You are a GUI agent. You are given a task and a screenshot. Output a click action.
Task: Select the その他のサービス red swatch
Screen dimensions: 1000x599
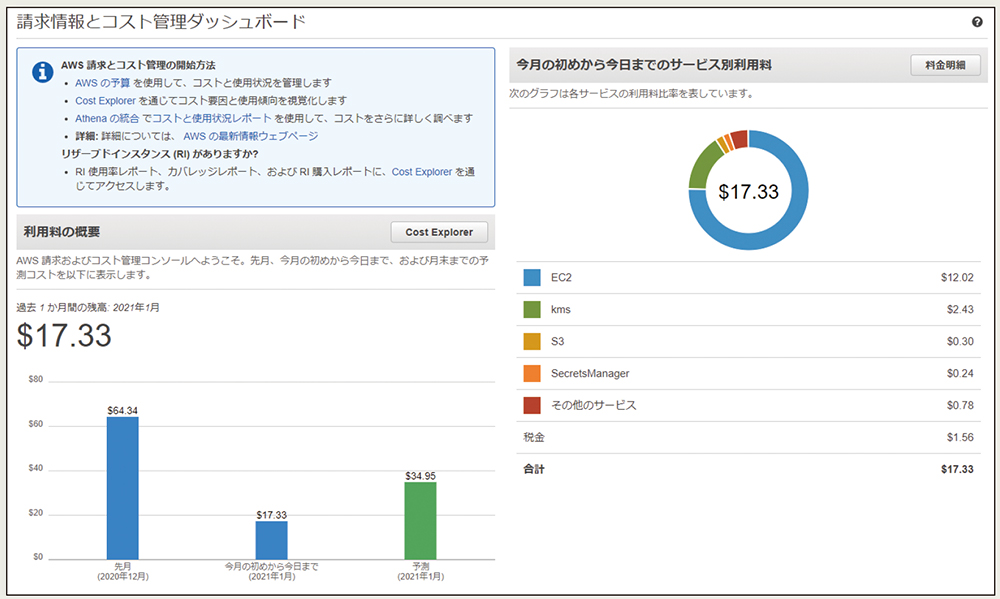tap(532, 405)
